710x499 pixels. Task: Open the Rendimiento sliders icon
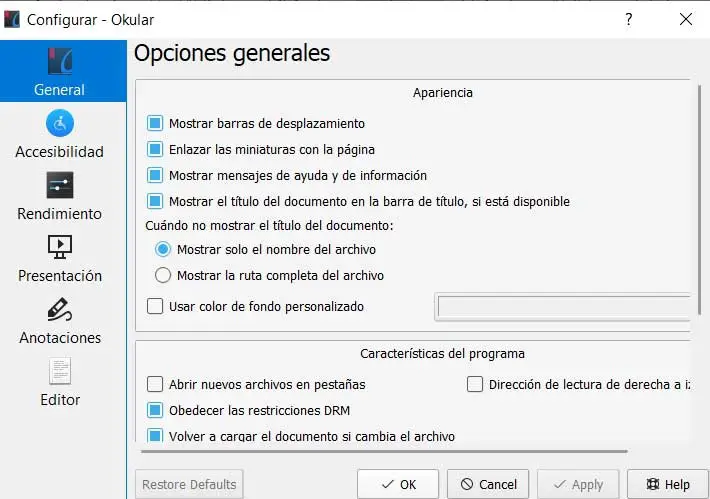(60, 185)
